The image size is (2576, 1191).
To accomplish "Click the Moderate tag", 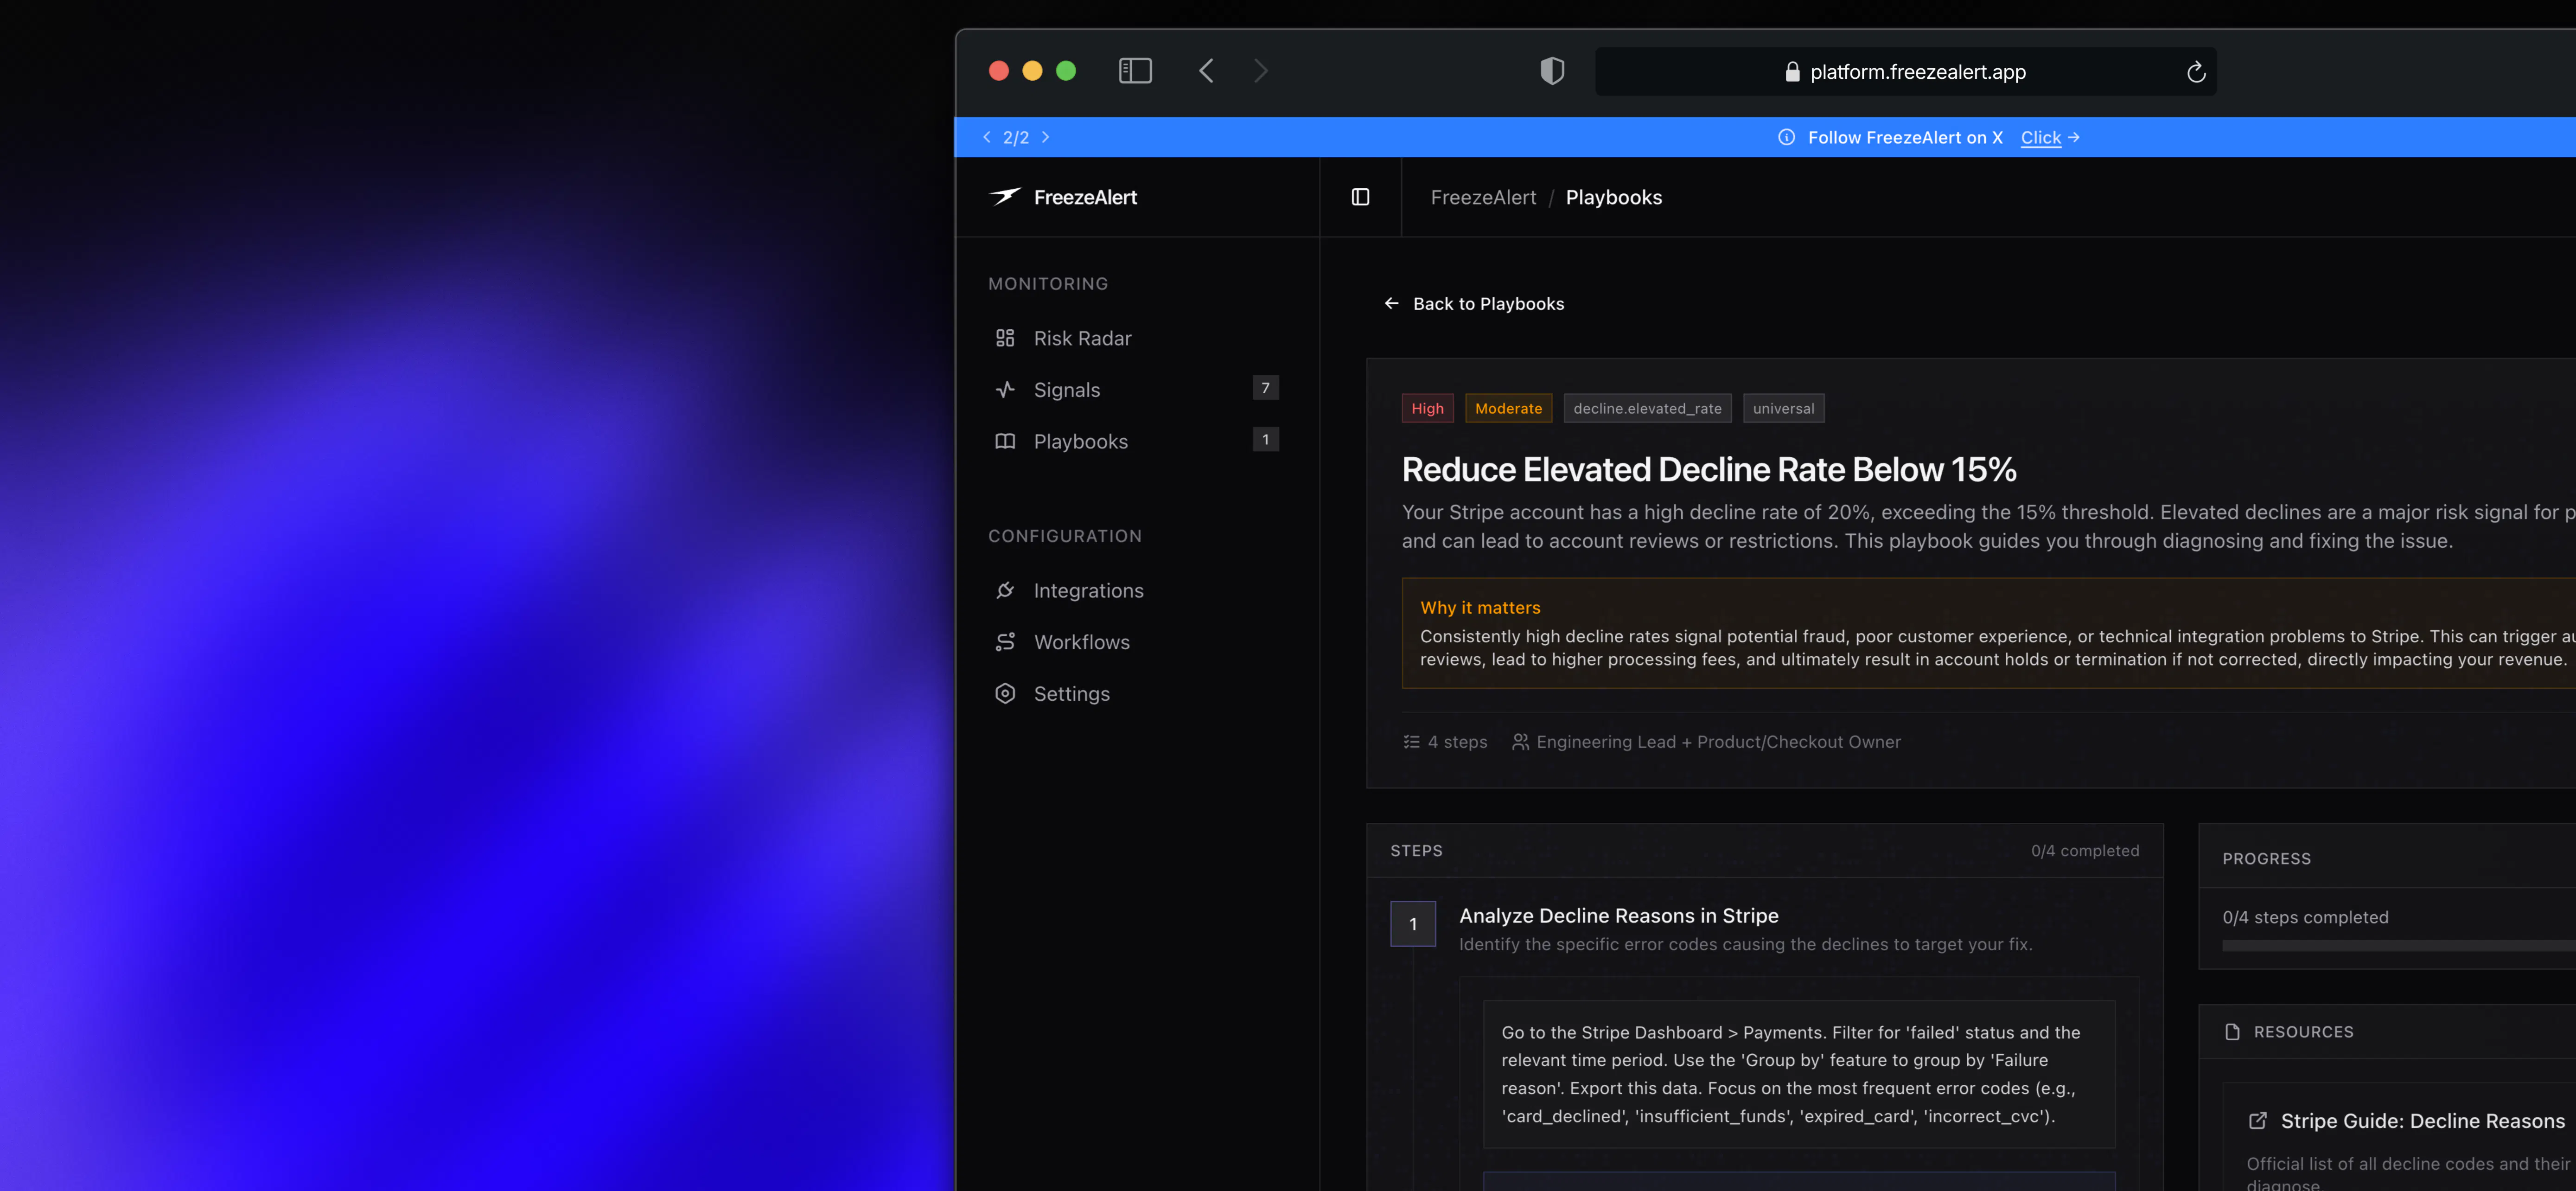I will coord(1508,408).
